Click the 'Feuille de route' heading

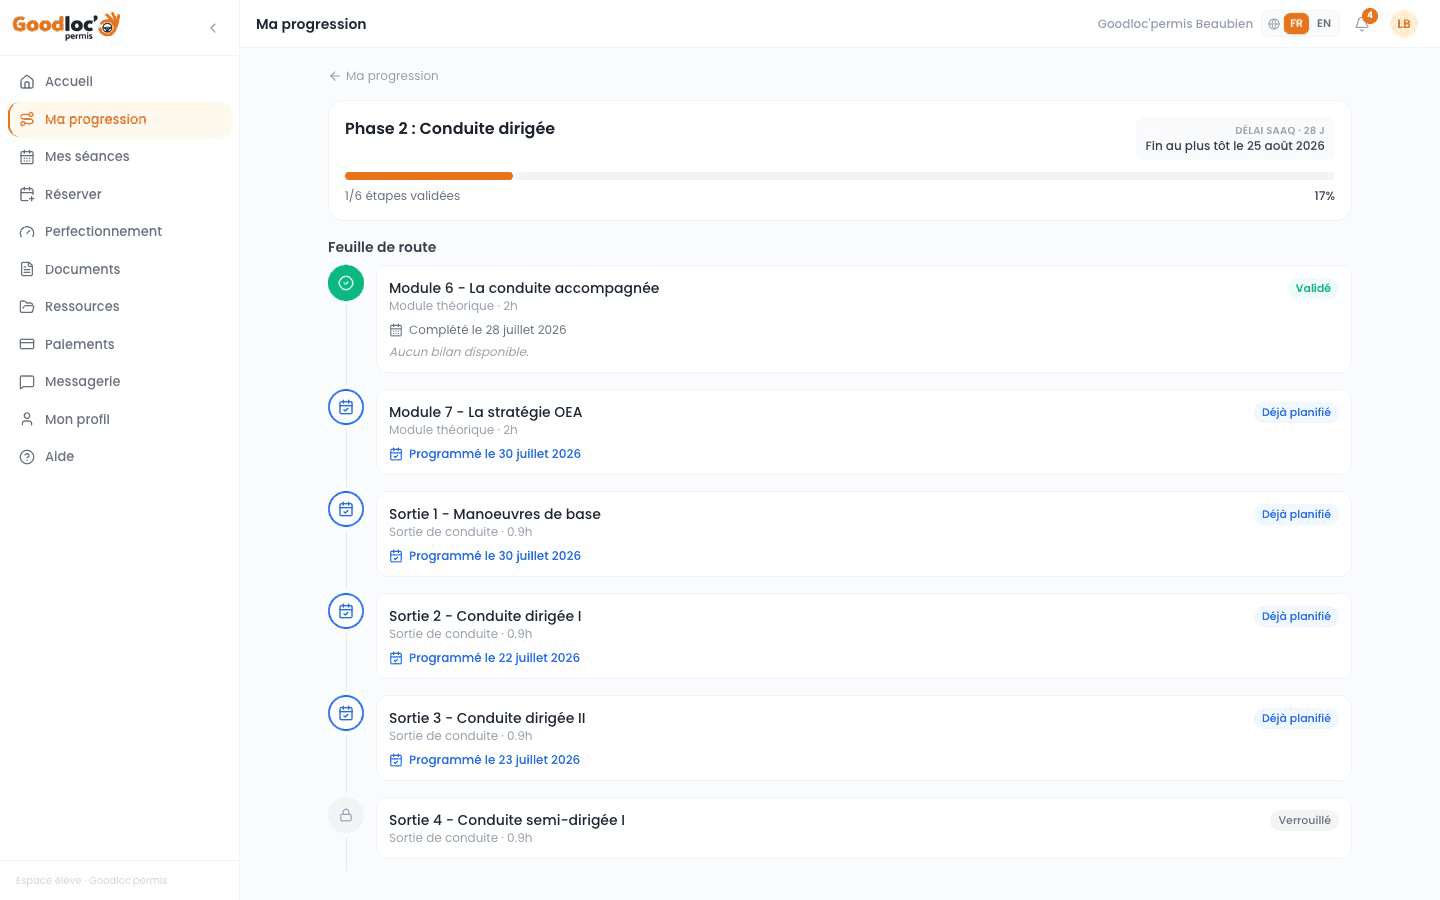382,247
